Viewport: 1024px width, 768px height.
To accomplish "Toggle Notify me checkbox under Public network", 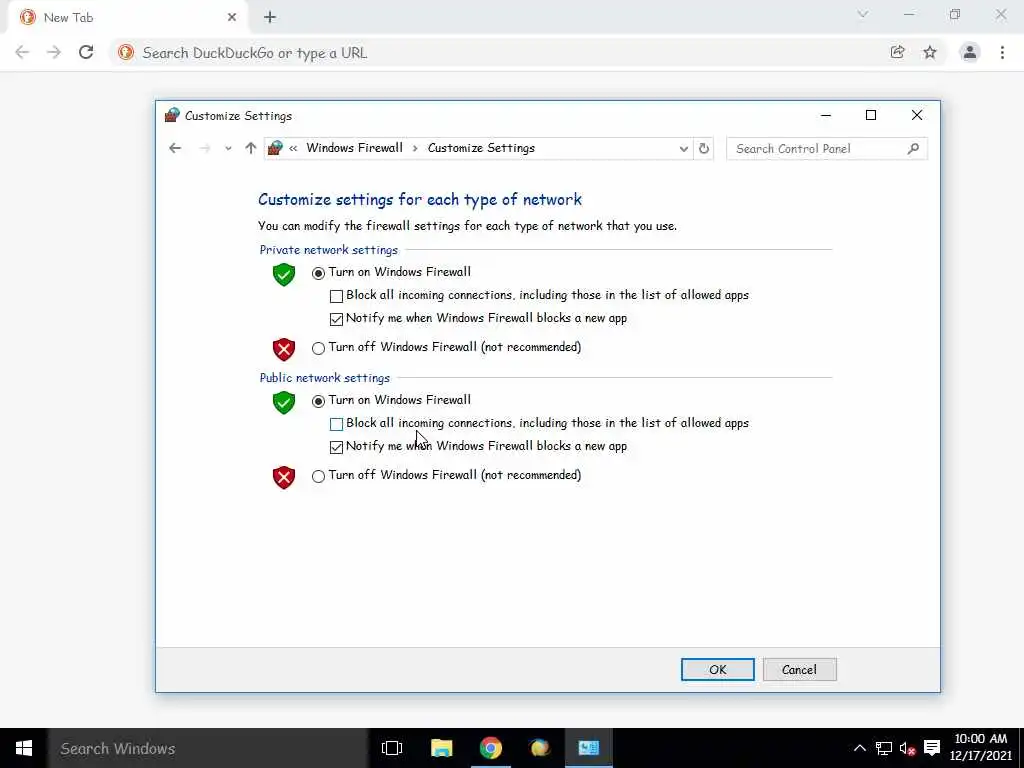I will 336,447.
